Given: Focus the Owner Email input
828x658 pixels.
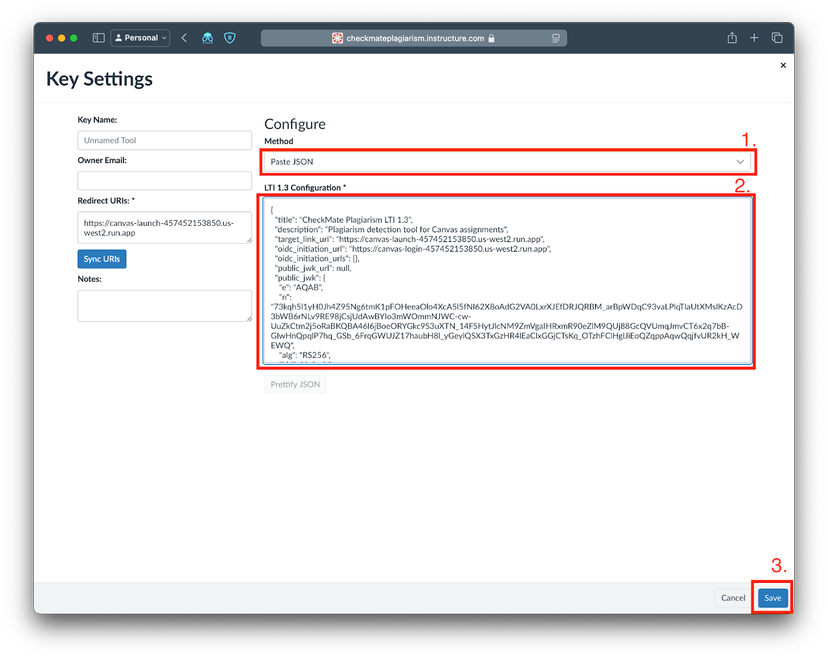Looking at the screenshot, I should tap(164, 180).
